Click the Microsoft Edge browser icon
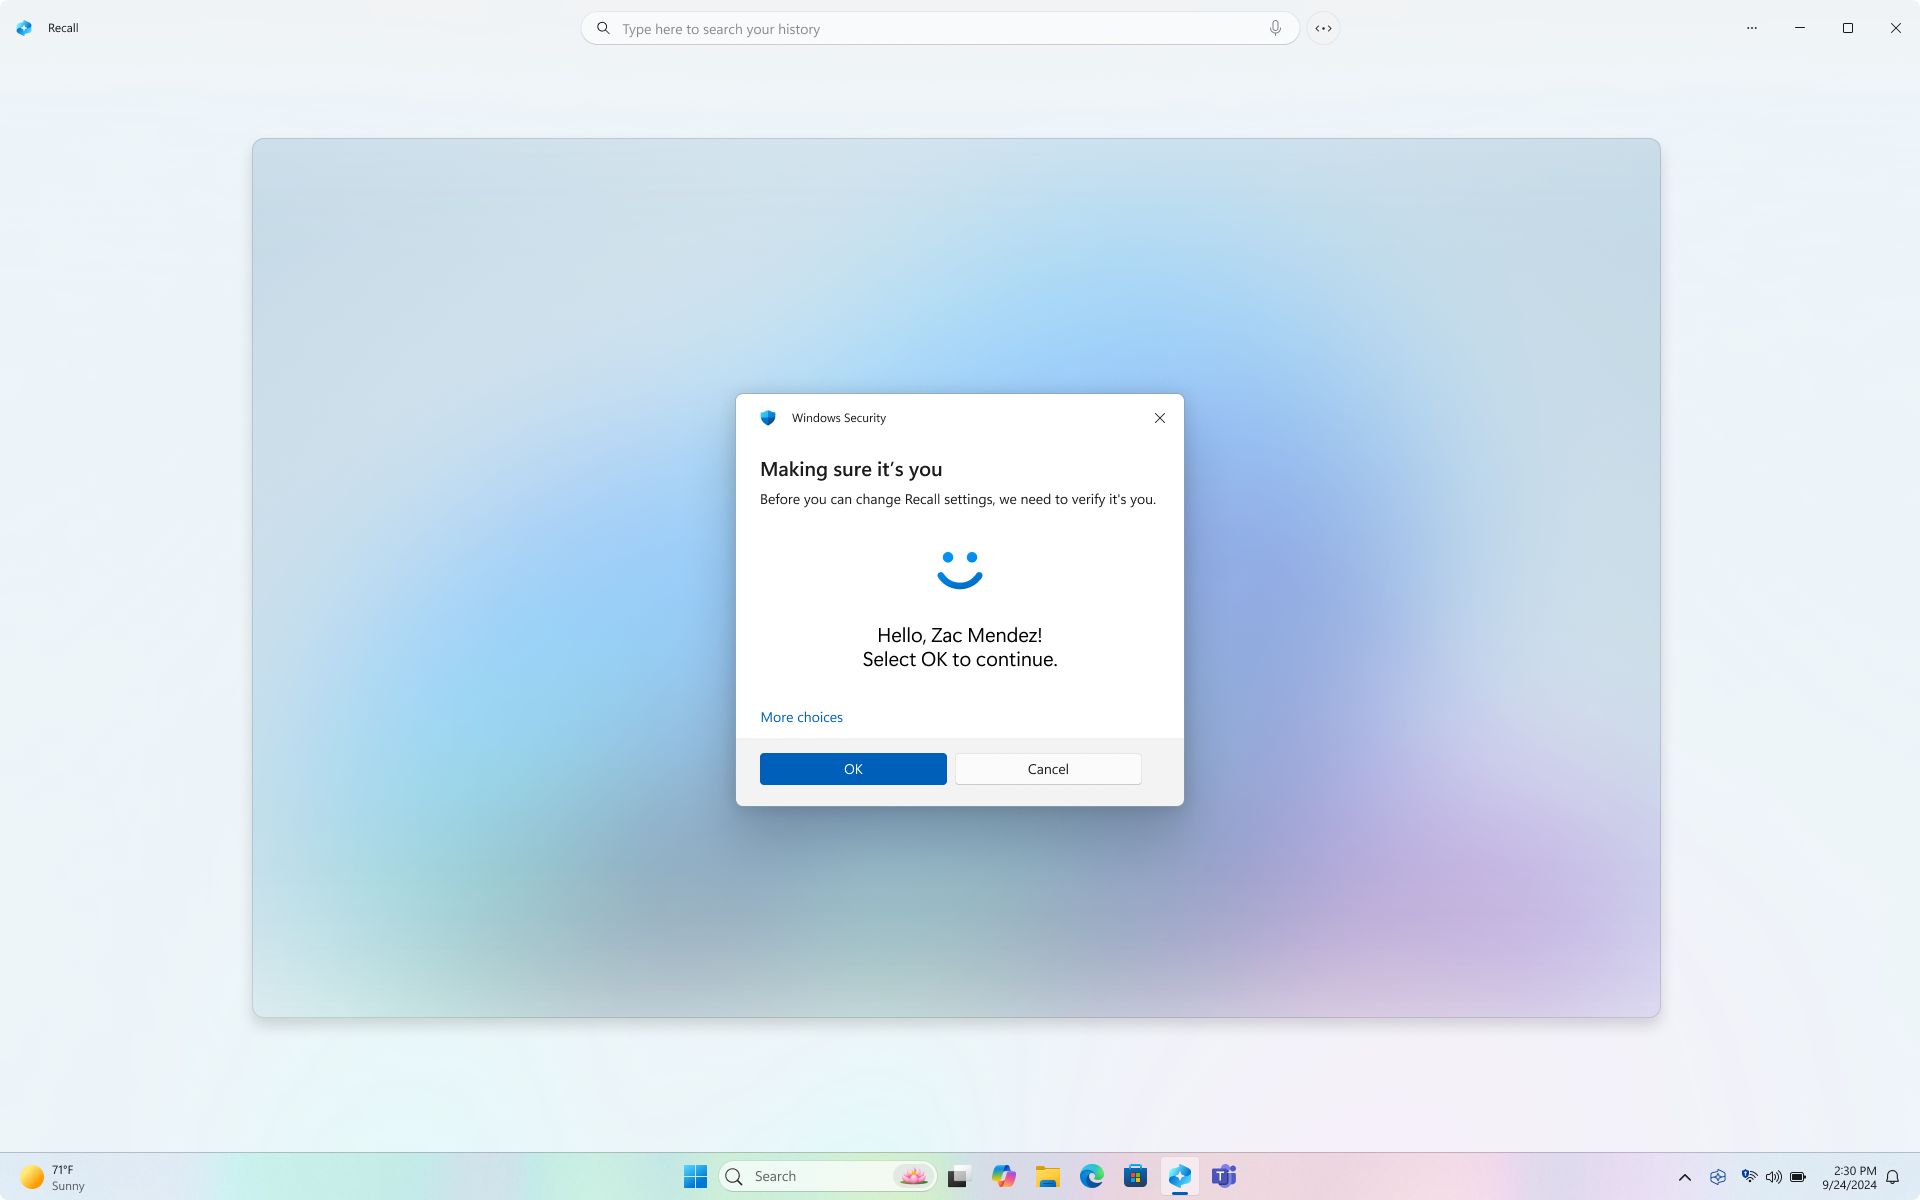 point(1091,1176)
